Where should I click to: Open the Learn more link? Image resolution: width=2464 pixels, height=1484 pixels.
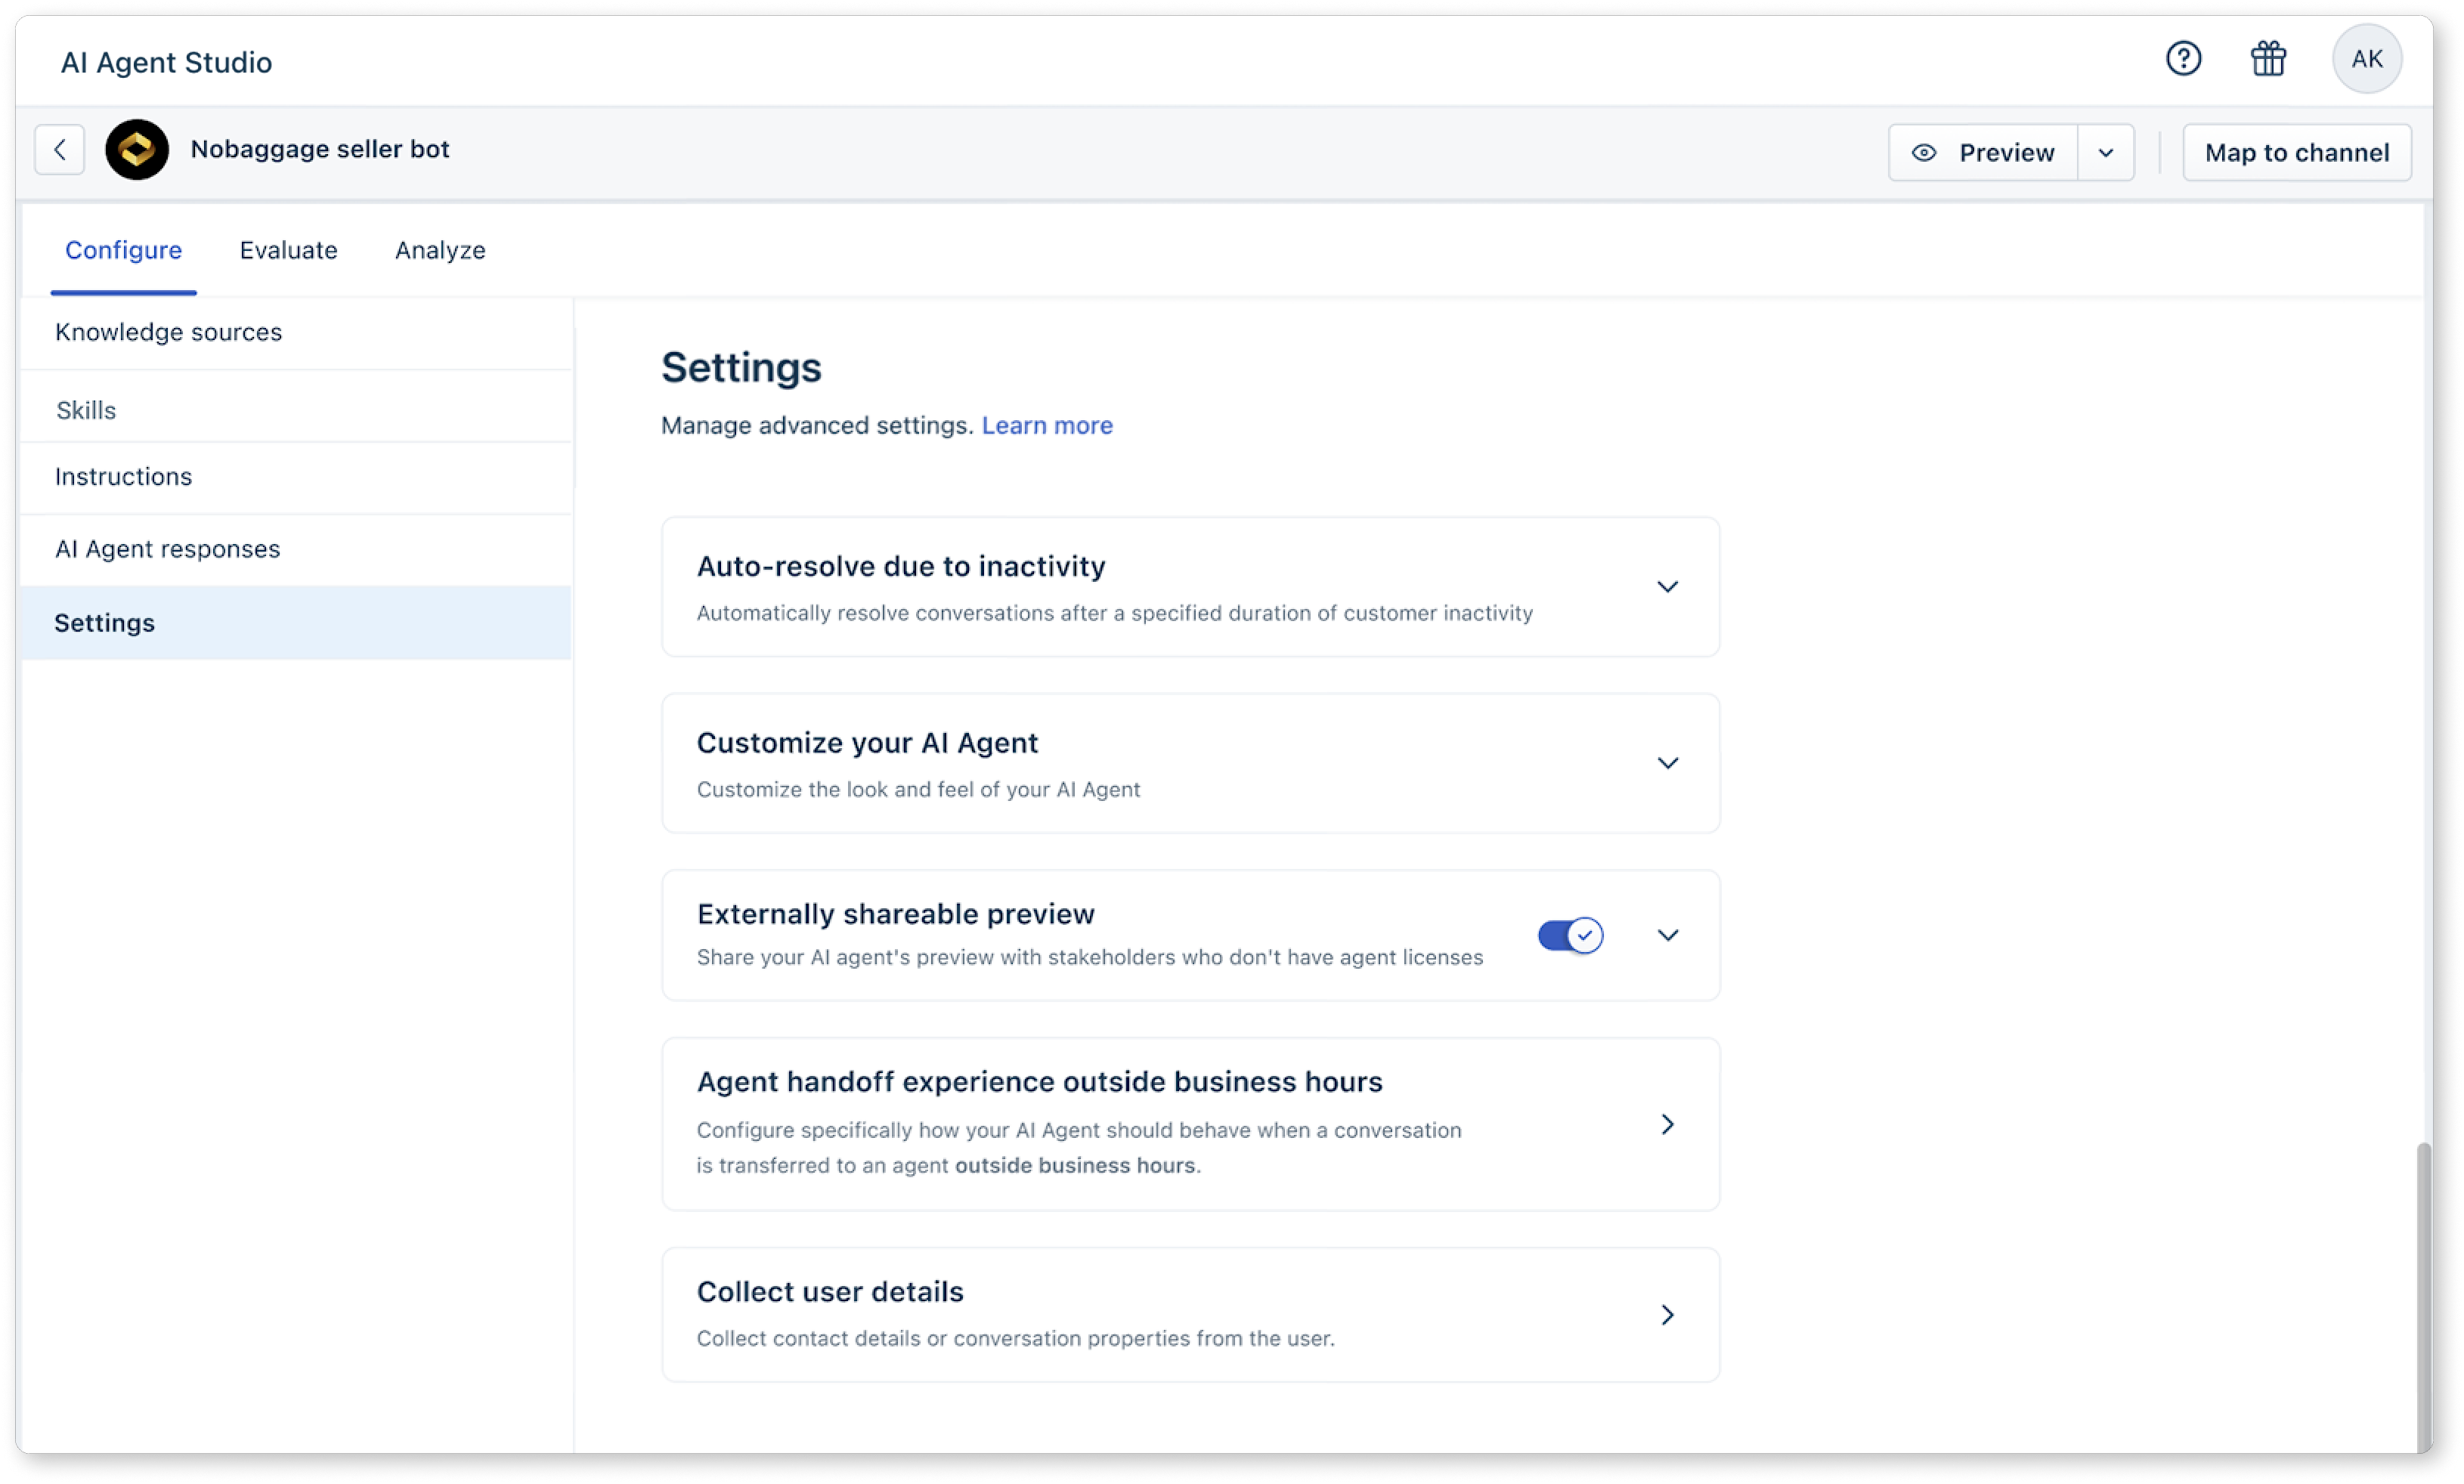click(1046, 425)
